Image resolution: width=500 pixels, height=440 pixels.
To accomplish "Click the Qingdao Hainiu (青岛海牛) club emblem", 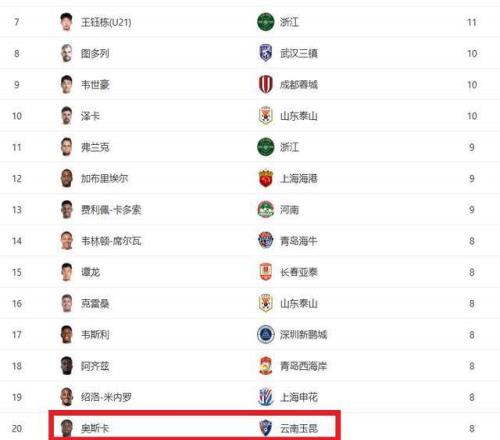I will [266, 240].
